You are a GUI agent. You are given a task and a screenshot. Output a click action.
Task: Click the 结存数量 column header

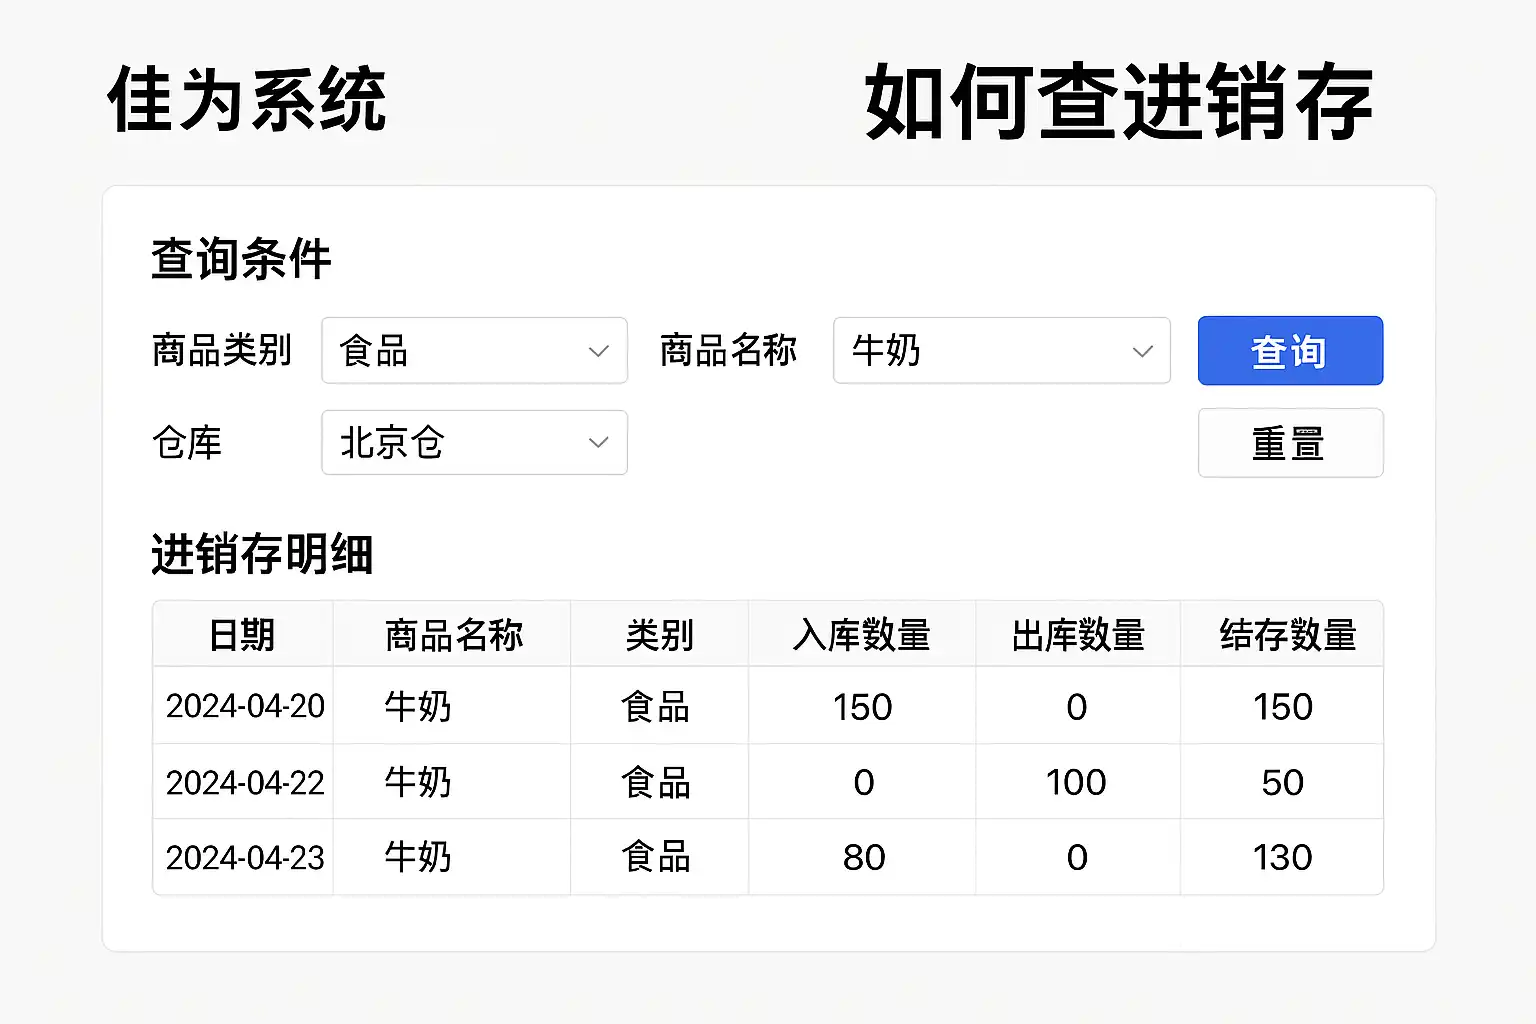[1287, 635]
